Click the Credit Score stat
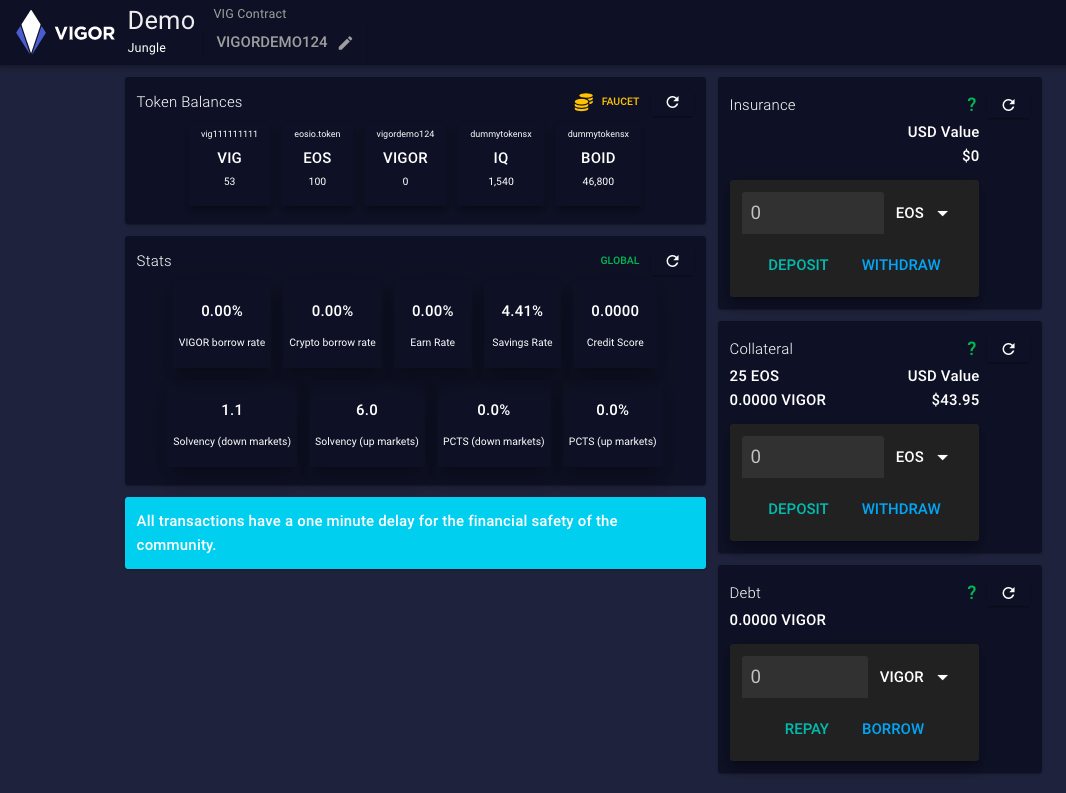Viewport: 1066px width, 793px height. 615,326
